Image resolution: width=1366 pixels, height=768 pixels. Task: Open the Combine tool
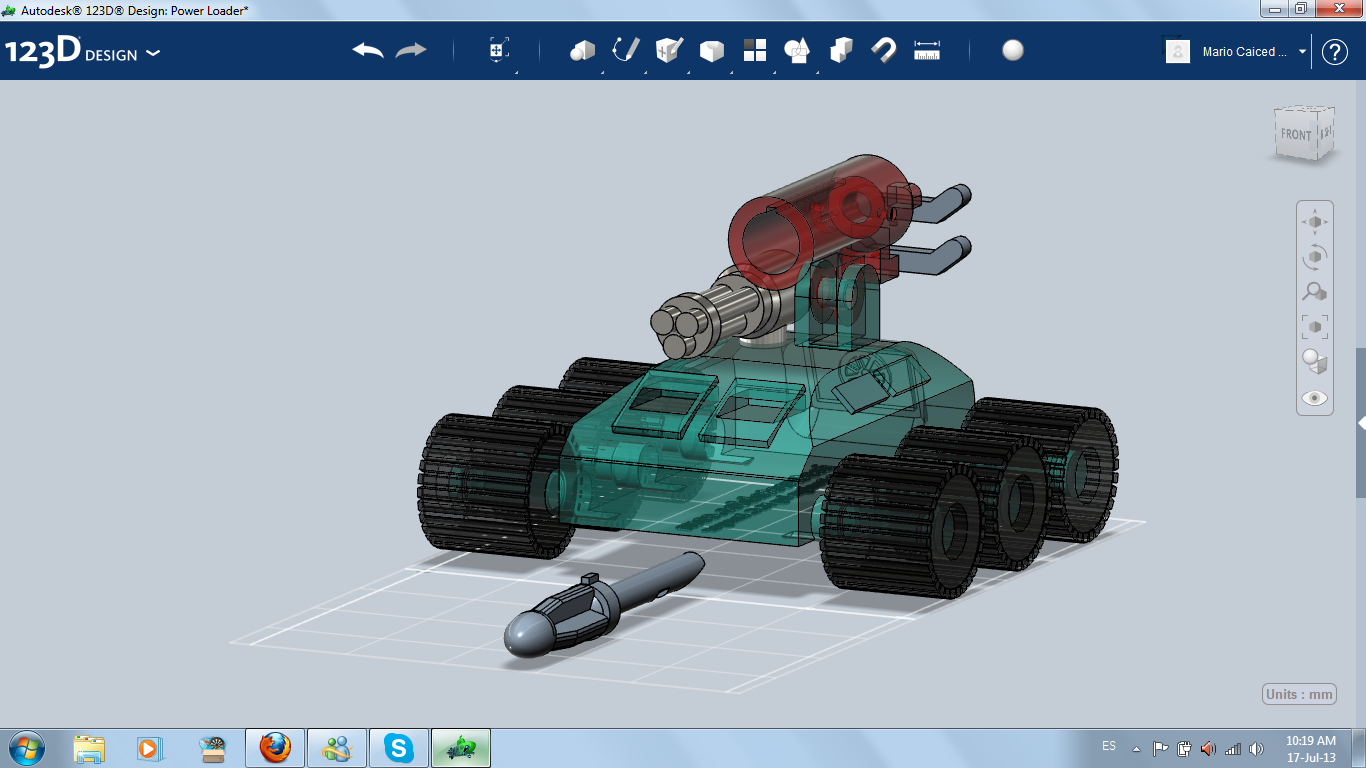point(841,50)
